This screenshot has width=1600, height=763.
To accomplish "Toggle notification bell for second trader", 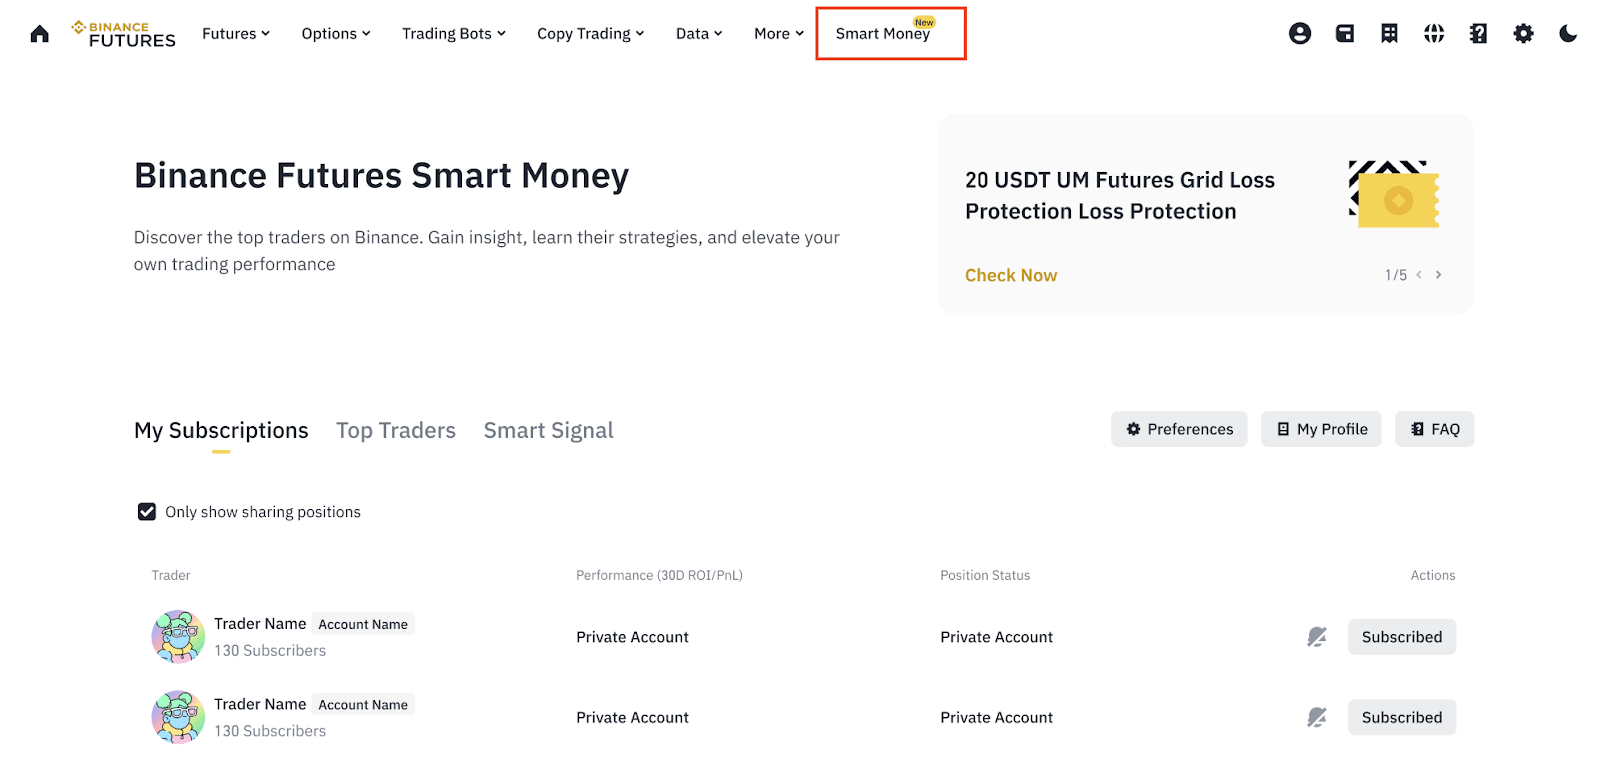I will 1317,717.
